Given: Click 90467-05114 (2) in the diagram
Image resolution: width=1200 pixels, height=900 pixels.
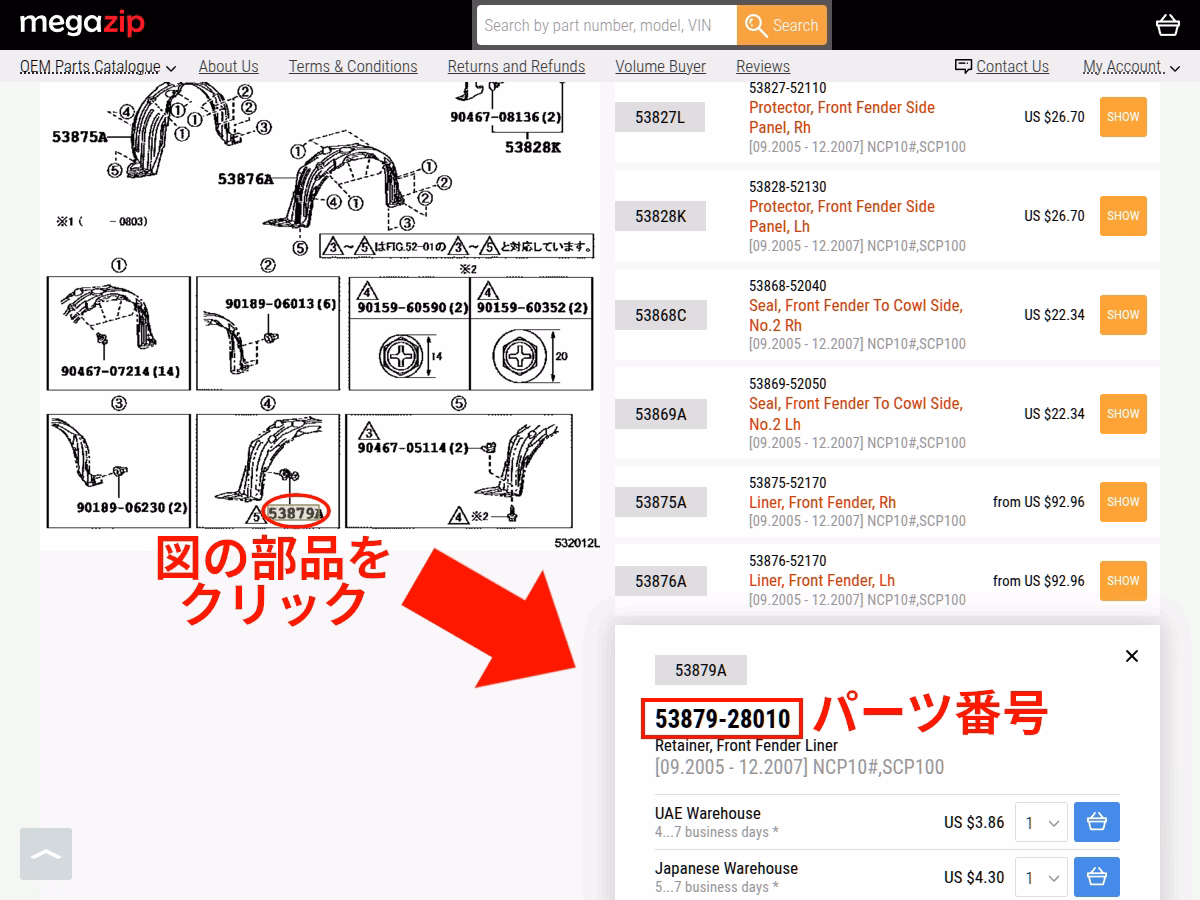Looking at the screenshot, I should tap(413, 448).
